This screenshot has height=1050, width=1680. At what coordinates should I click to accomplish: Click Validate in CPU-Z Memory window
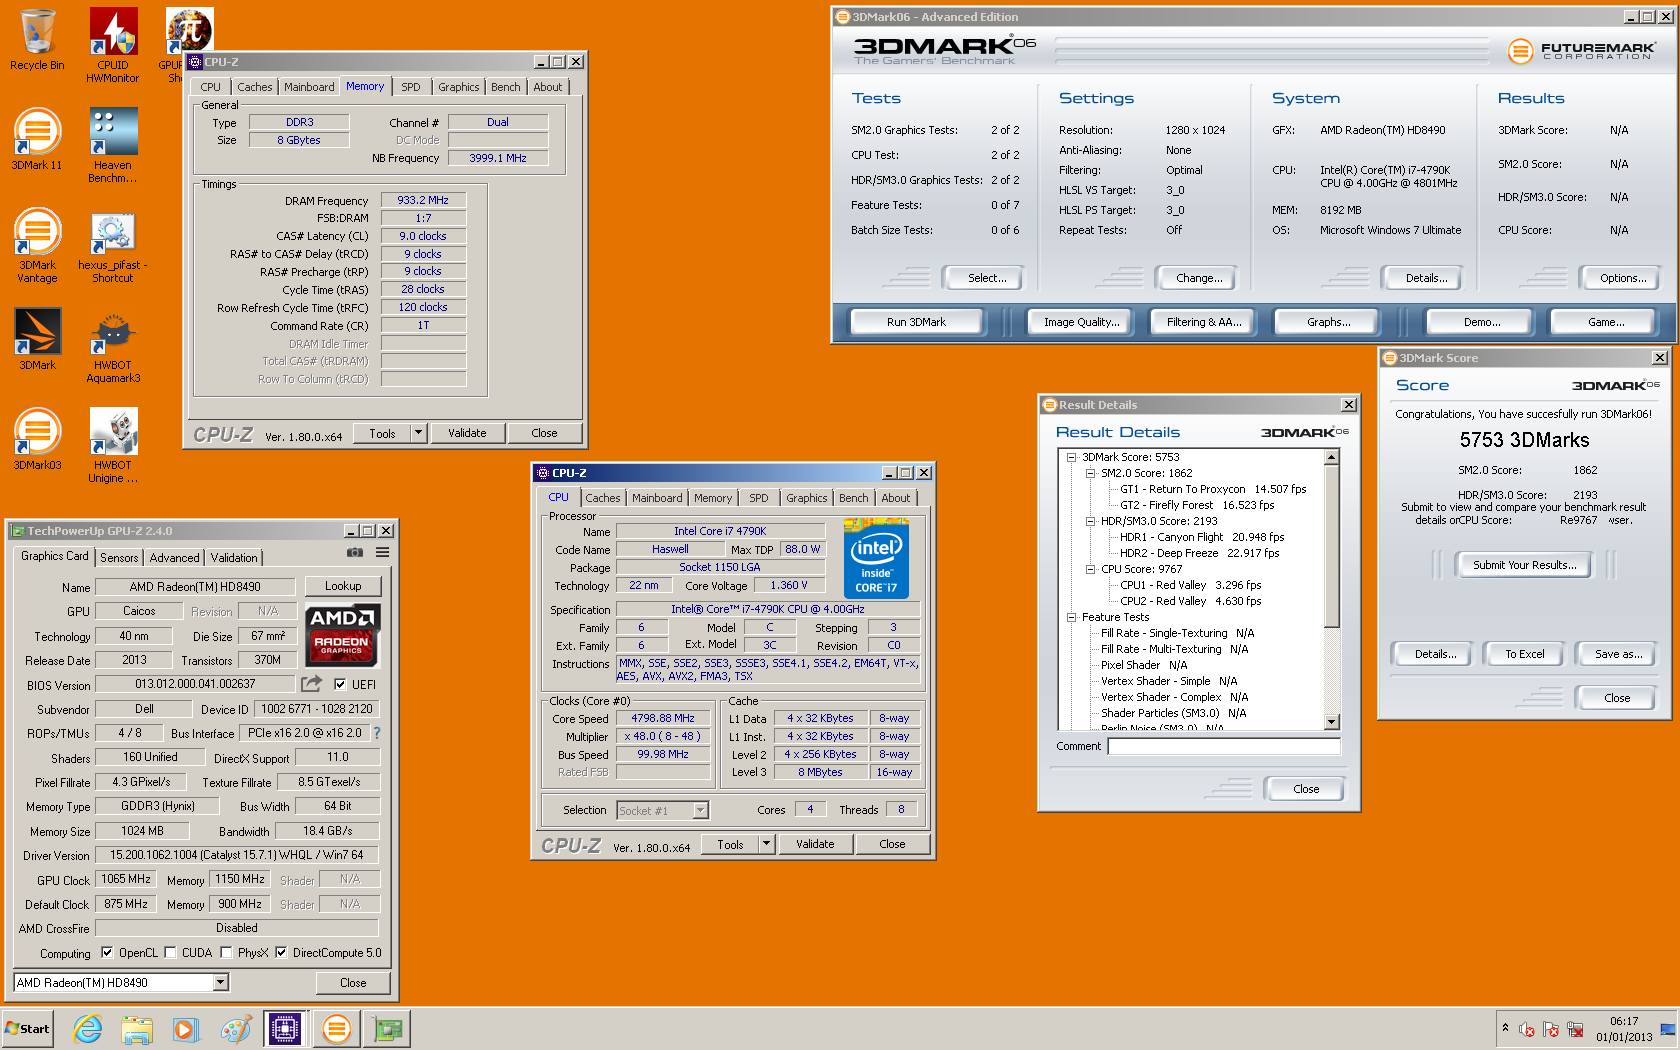click(x=467, y=433)
